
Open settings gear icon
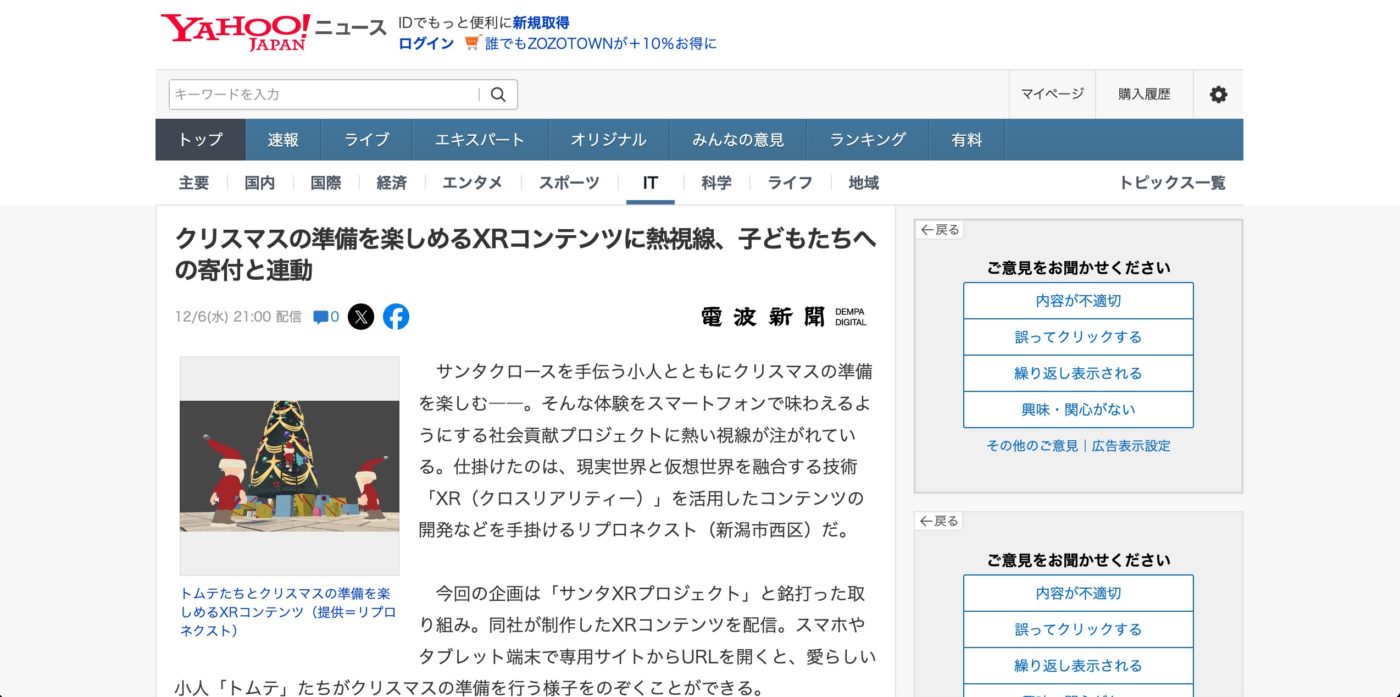tap(1218, 95)
